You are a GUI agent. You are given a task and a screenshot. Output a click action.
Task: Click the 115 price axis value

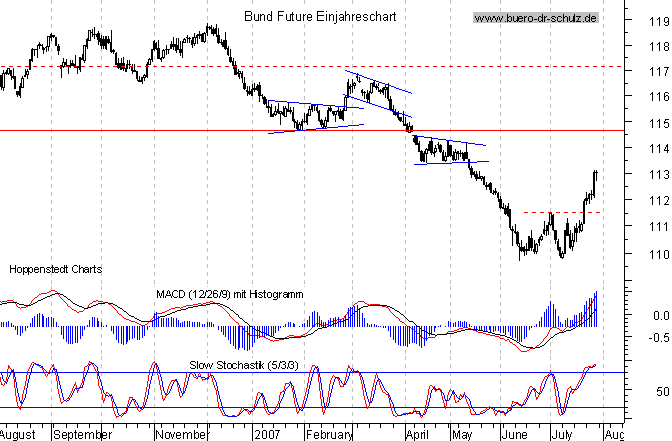click(660, 123)
